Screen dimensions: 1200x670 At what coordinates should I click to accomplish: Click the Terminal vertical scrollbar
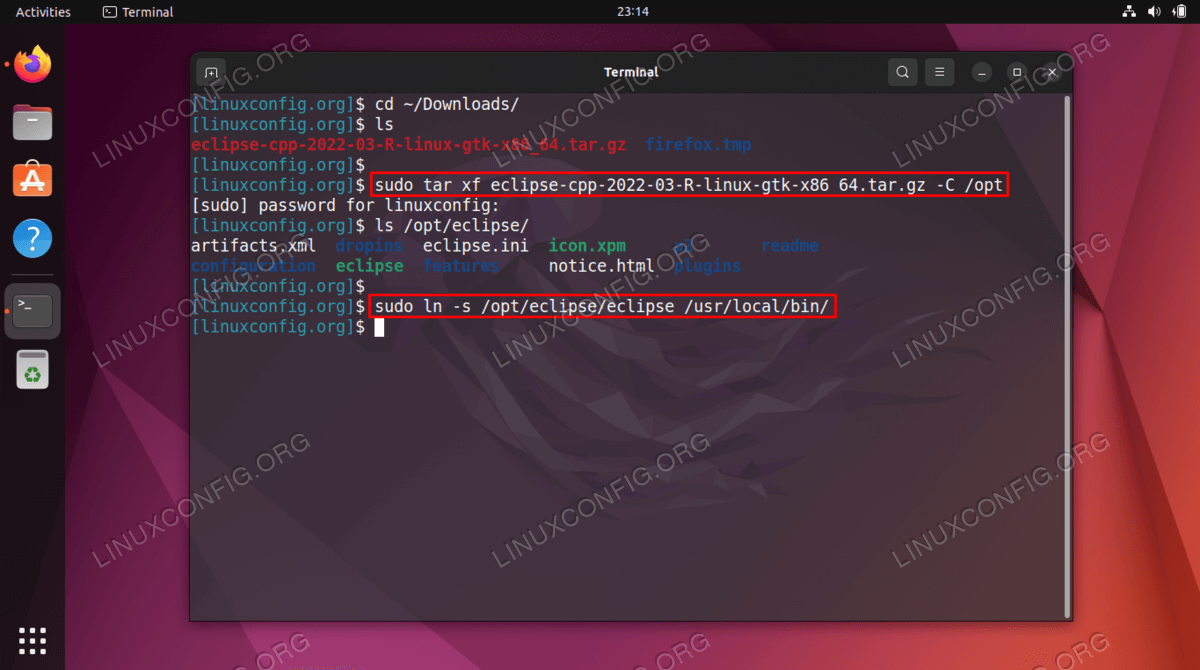[1067, 355]
